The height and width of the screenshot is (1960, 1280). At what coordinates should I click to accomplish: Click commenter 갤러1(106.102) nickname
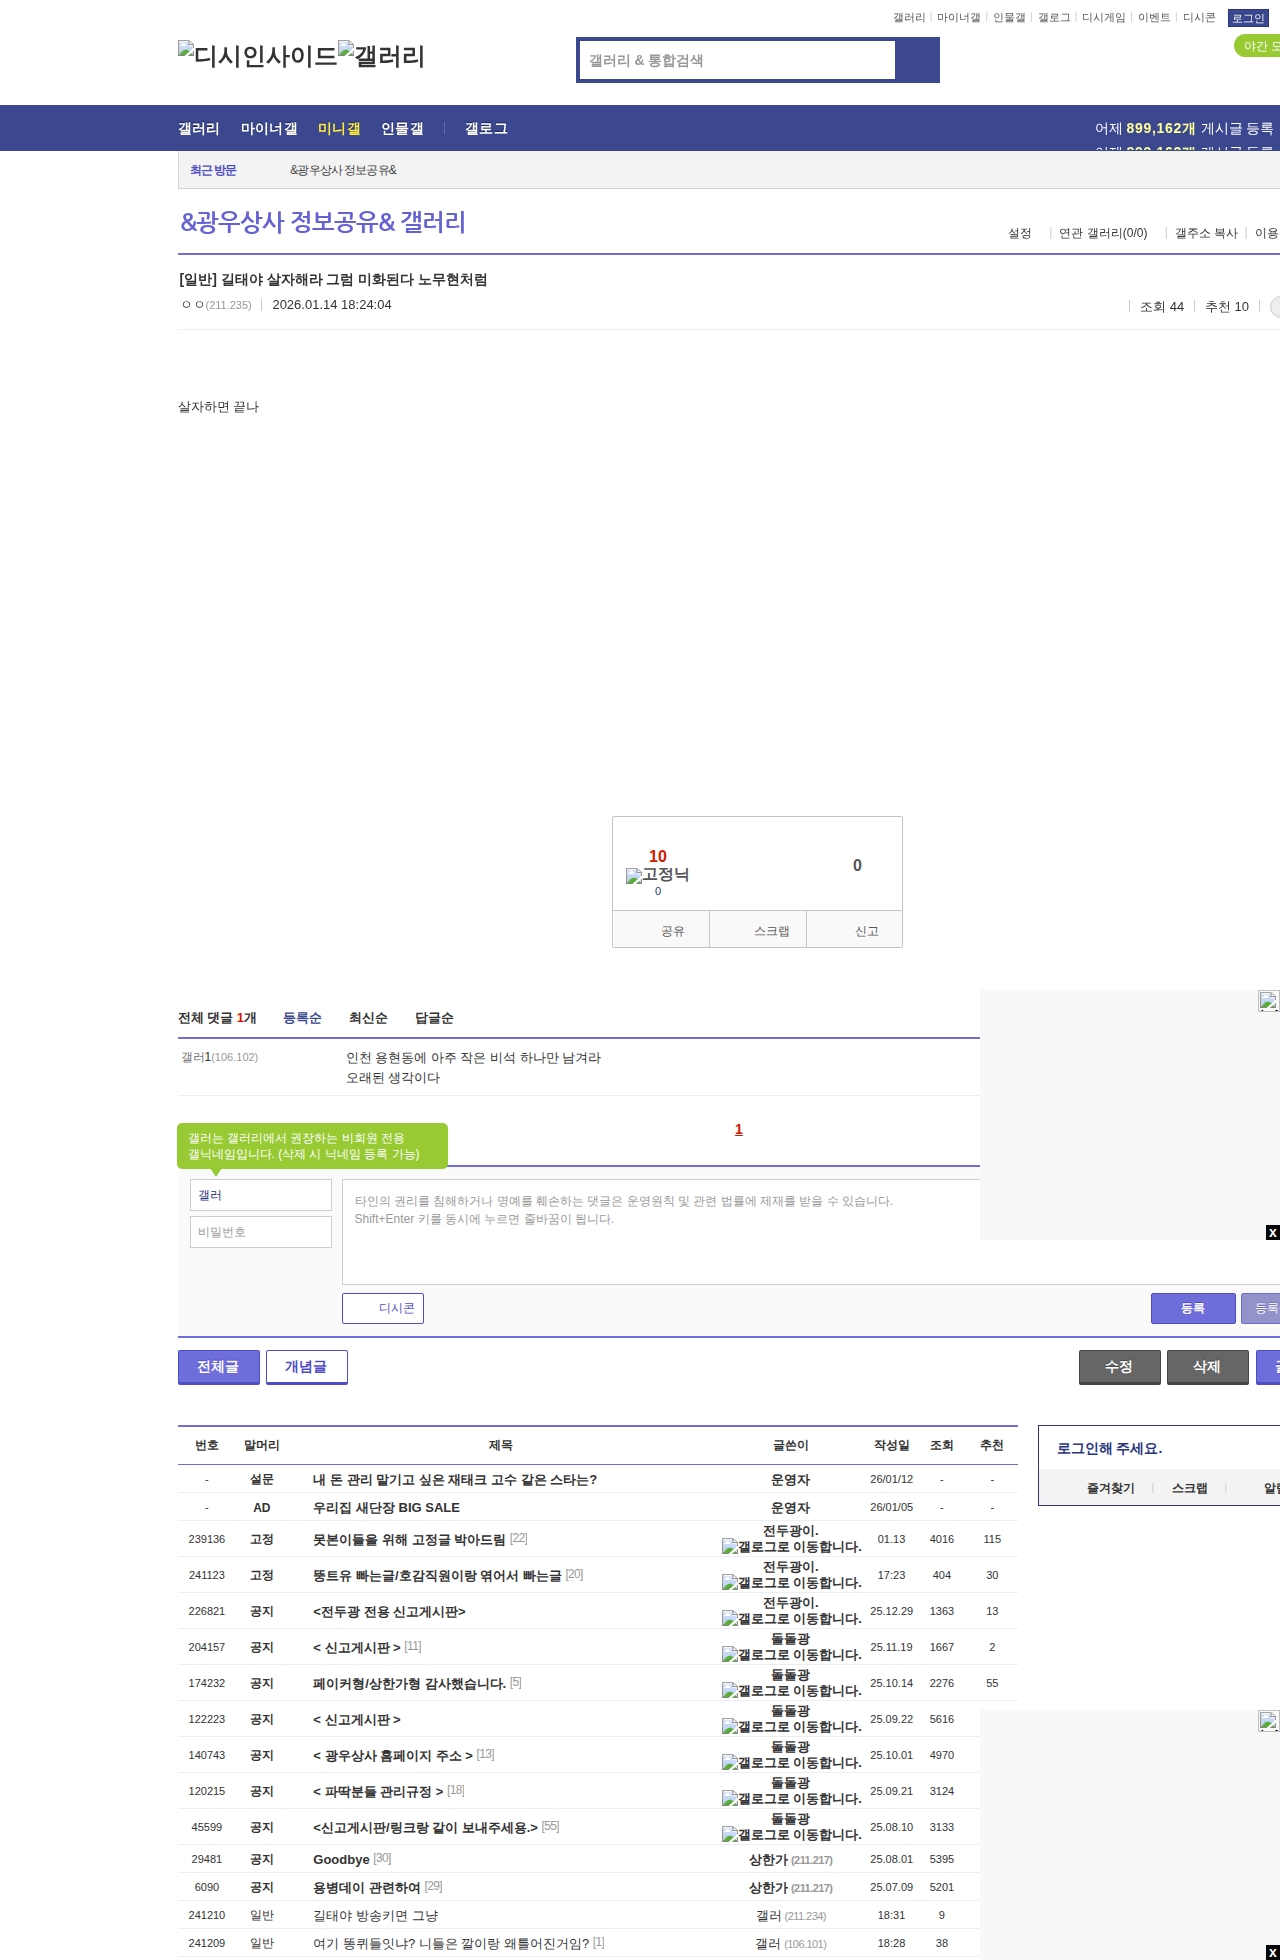click(219, 1057)
